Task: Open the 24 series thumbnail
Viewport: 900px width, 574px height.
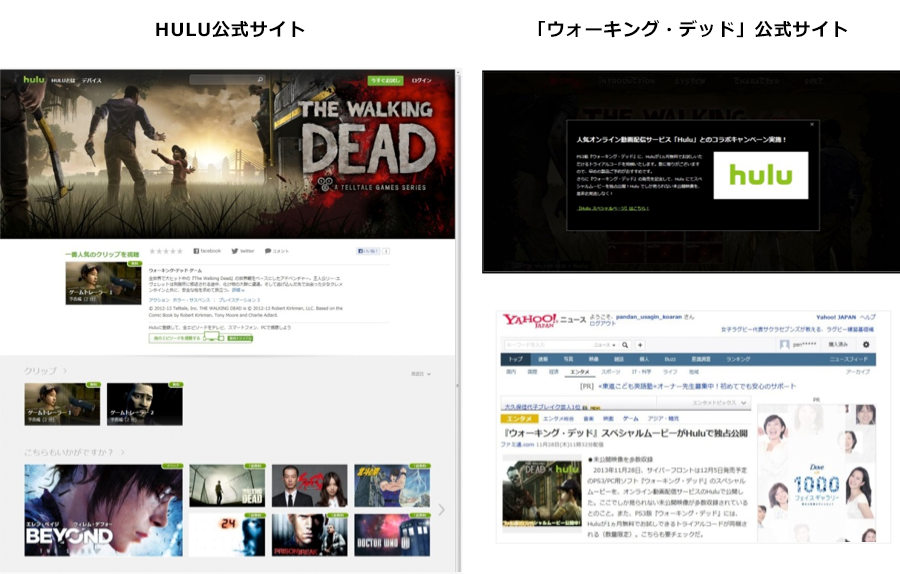Action: [x=227, y=535]
